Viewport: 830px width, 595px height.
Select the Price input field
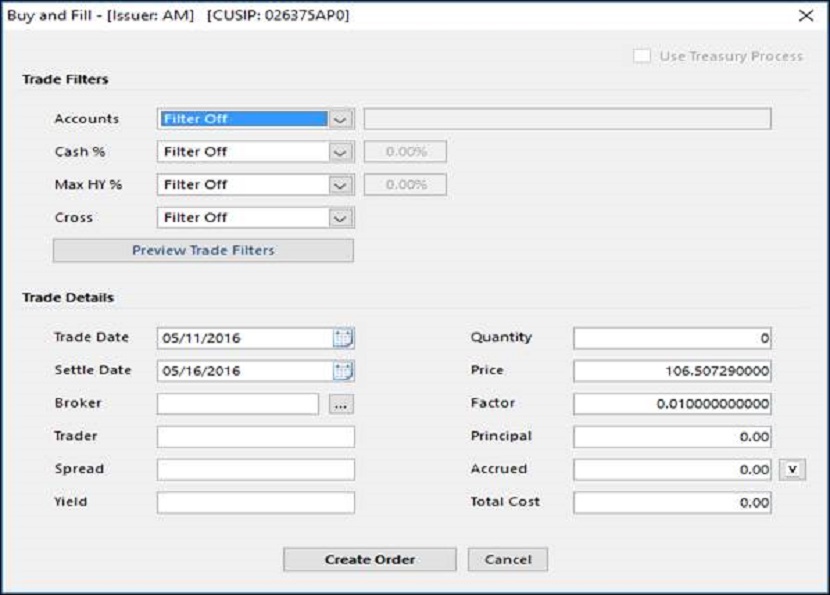(672, 371)
